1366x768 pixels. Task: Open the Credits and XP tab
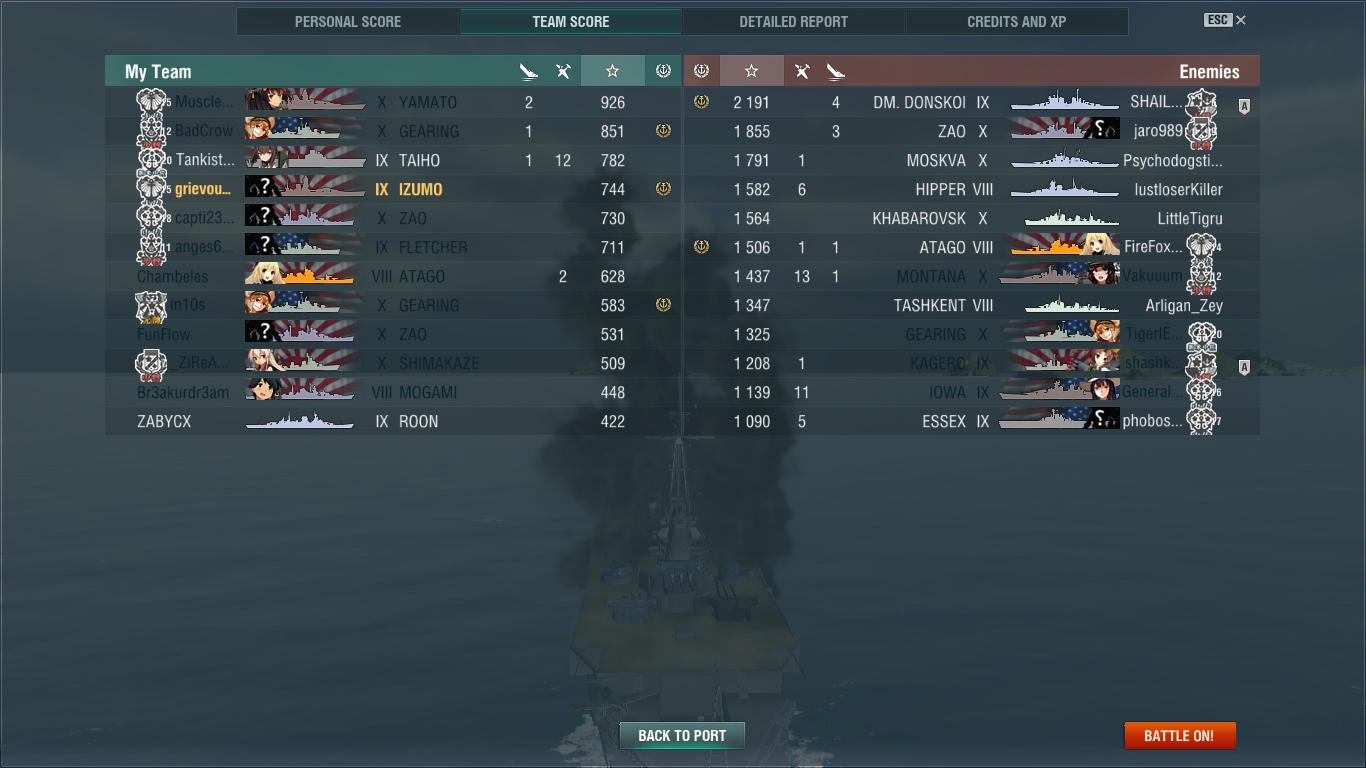(x=1016, y=21)
